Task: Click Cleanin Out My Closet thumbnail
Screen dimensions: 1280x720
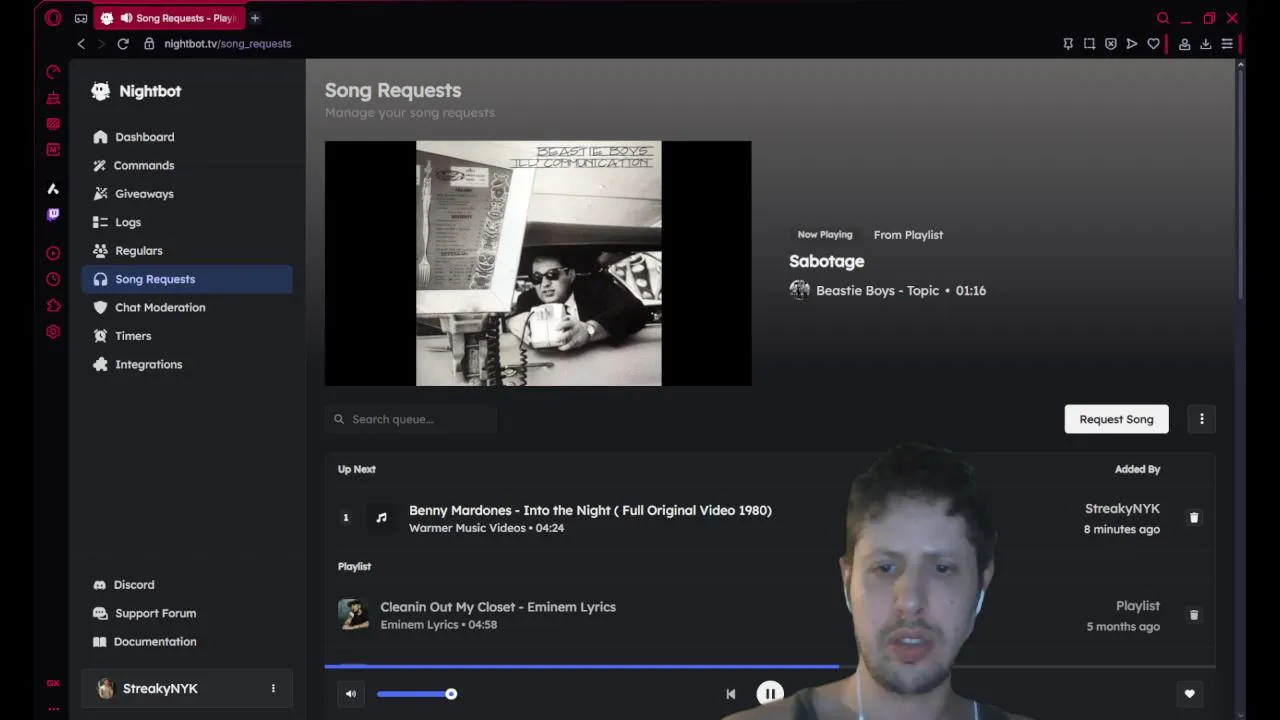Action: click(353, 615)
